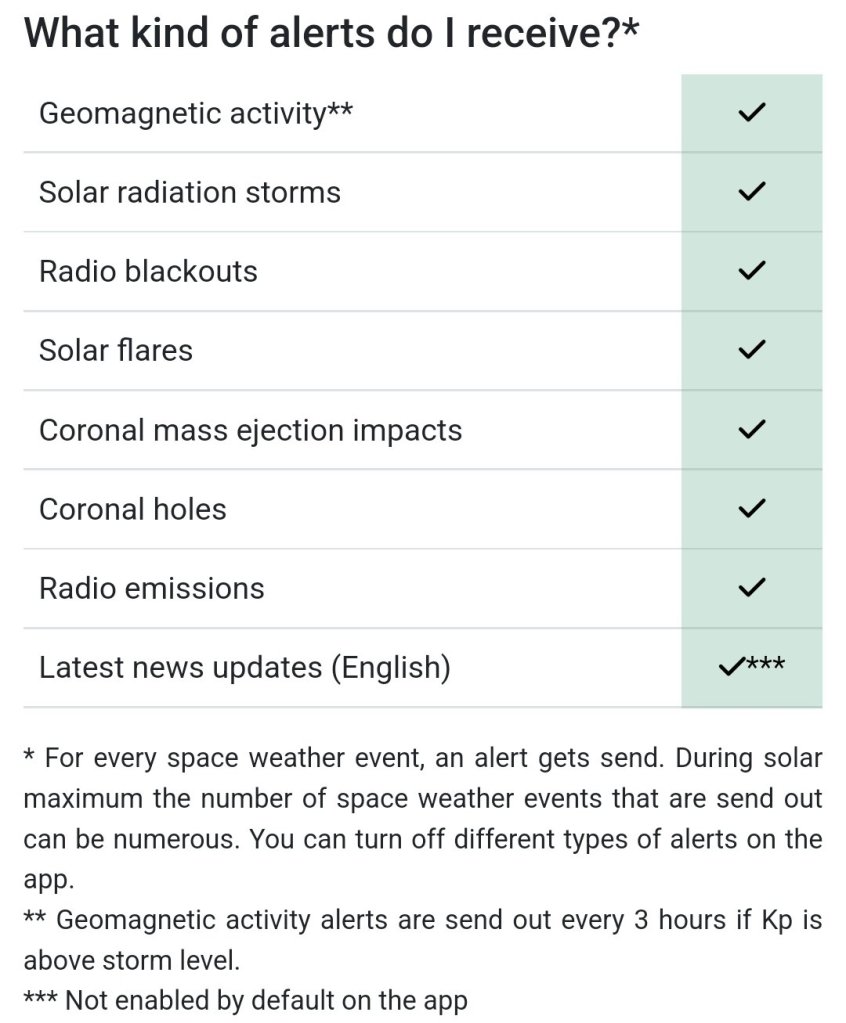Screen dimensions: 846x1023
Task: Click the "Not enabled by default" footnote
Action: point(246,1000)
